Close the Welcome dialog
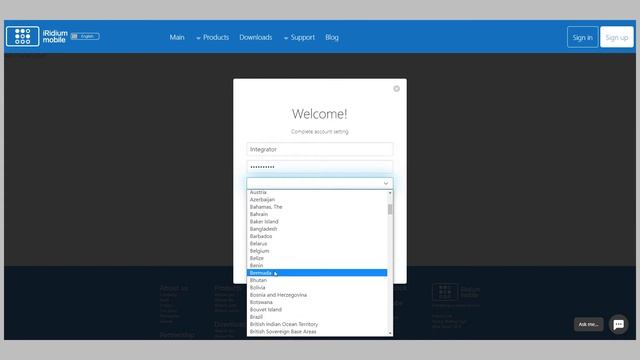The image size is (640, 360). (396, 89)
